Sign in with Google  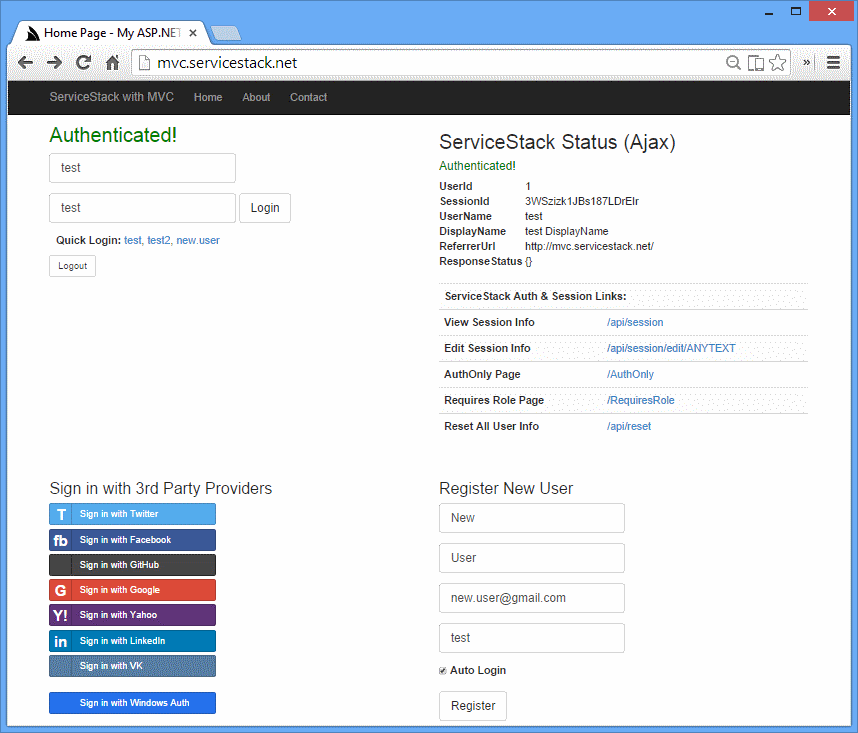pos(131,590)
